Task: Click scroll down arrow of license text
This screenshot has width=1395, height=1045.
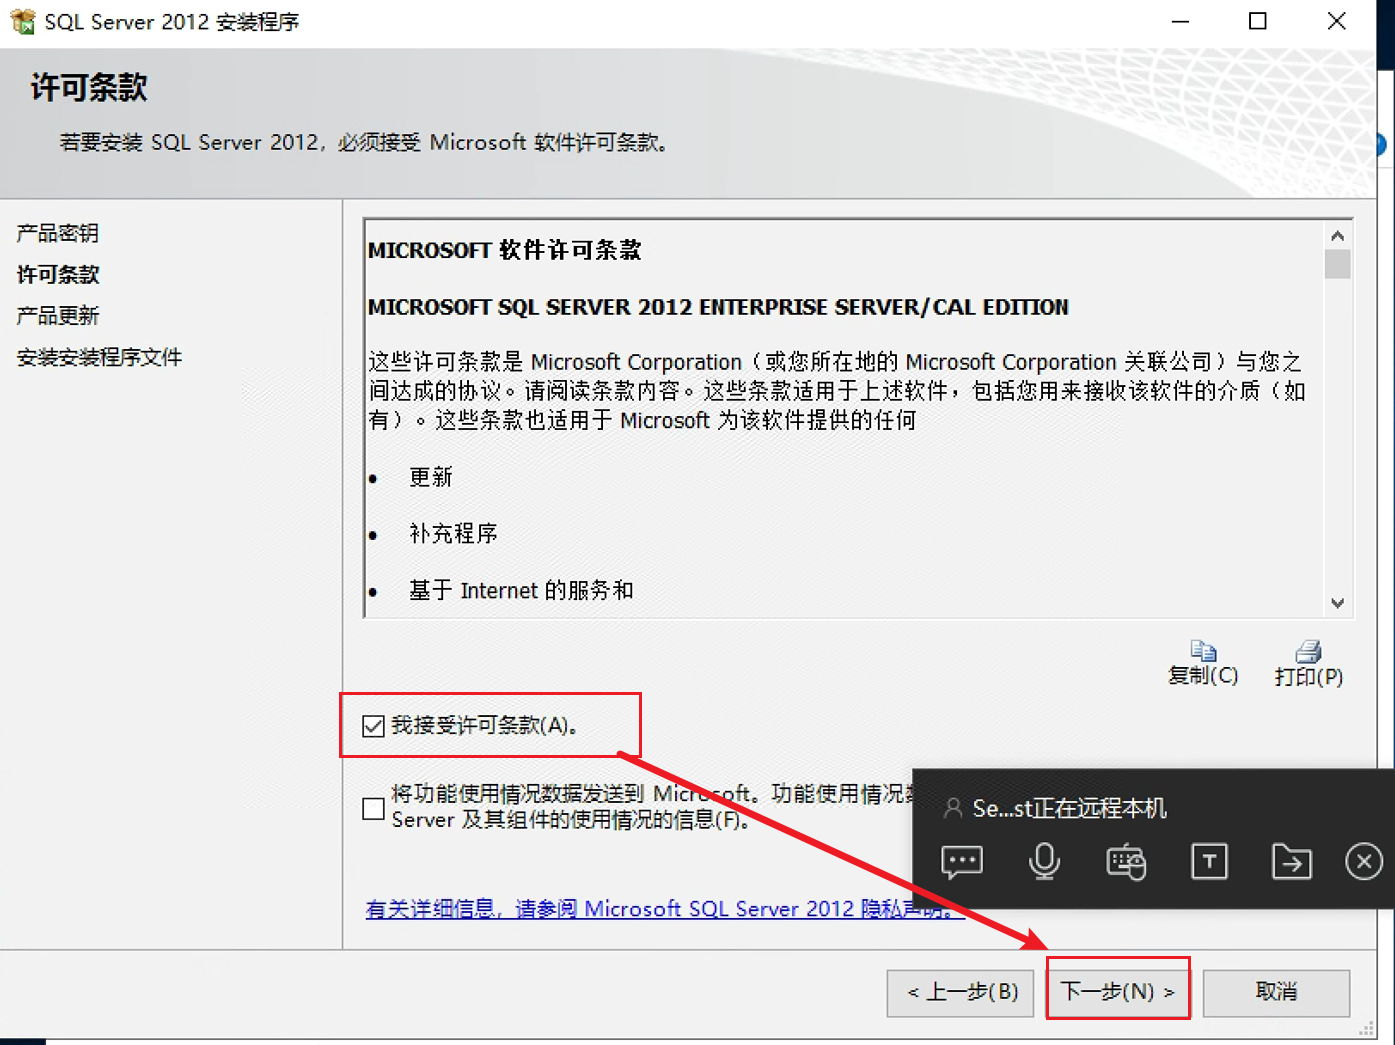Action: click(x=1337, y=603)
